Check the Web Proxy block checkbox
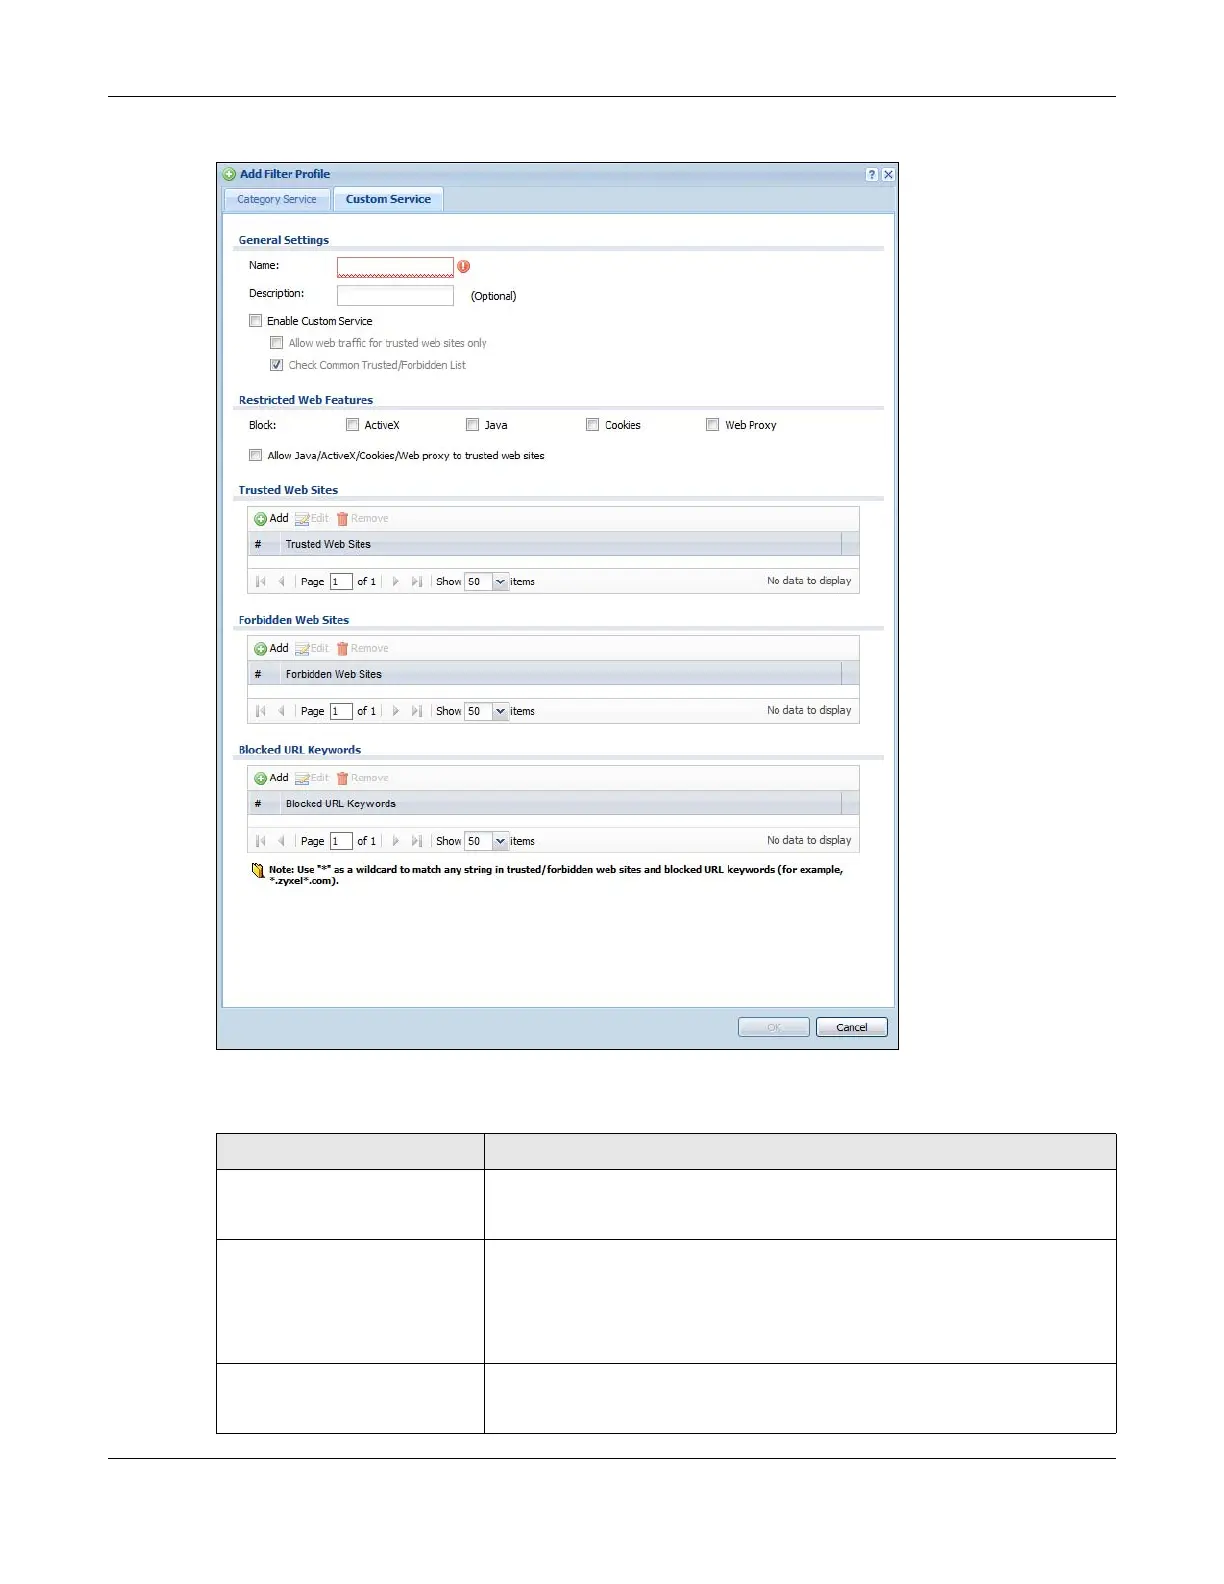The height and width of the screenshot is (1584, 1224). click(712, 425)
